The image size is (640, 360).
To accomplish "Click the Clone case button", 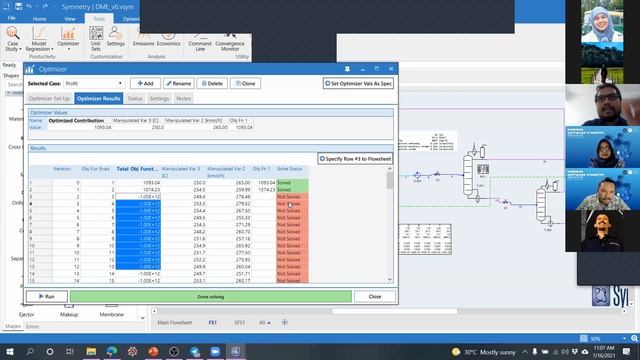I will (245, 83).
